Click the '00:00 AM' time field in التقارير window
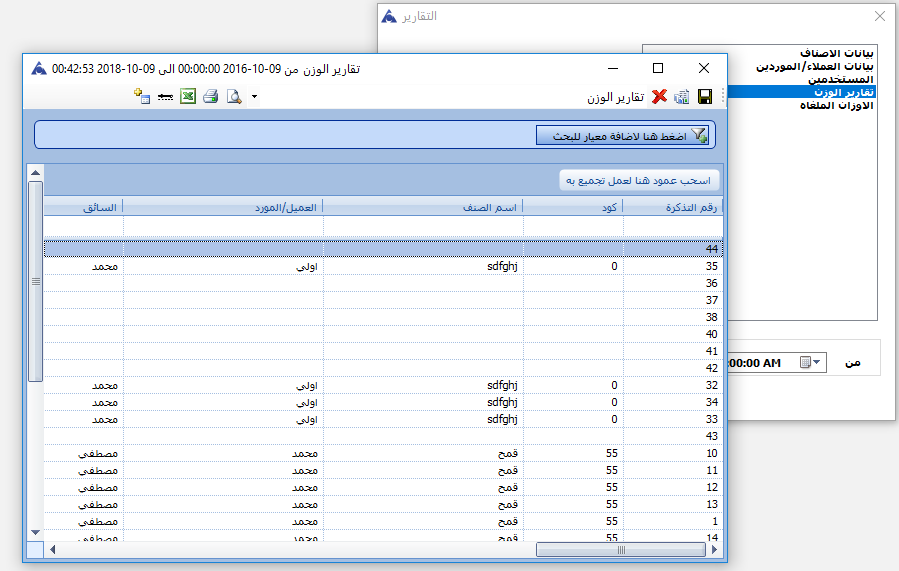899x571 pixels. point(755,363)
